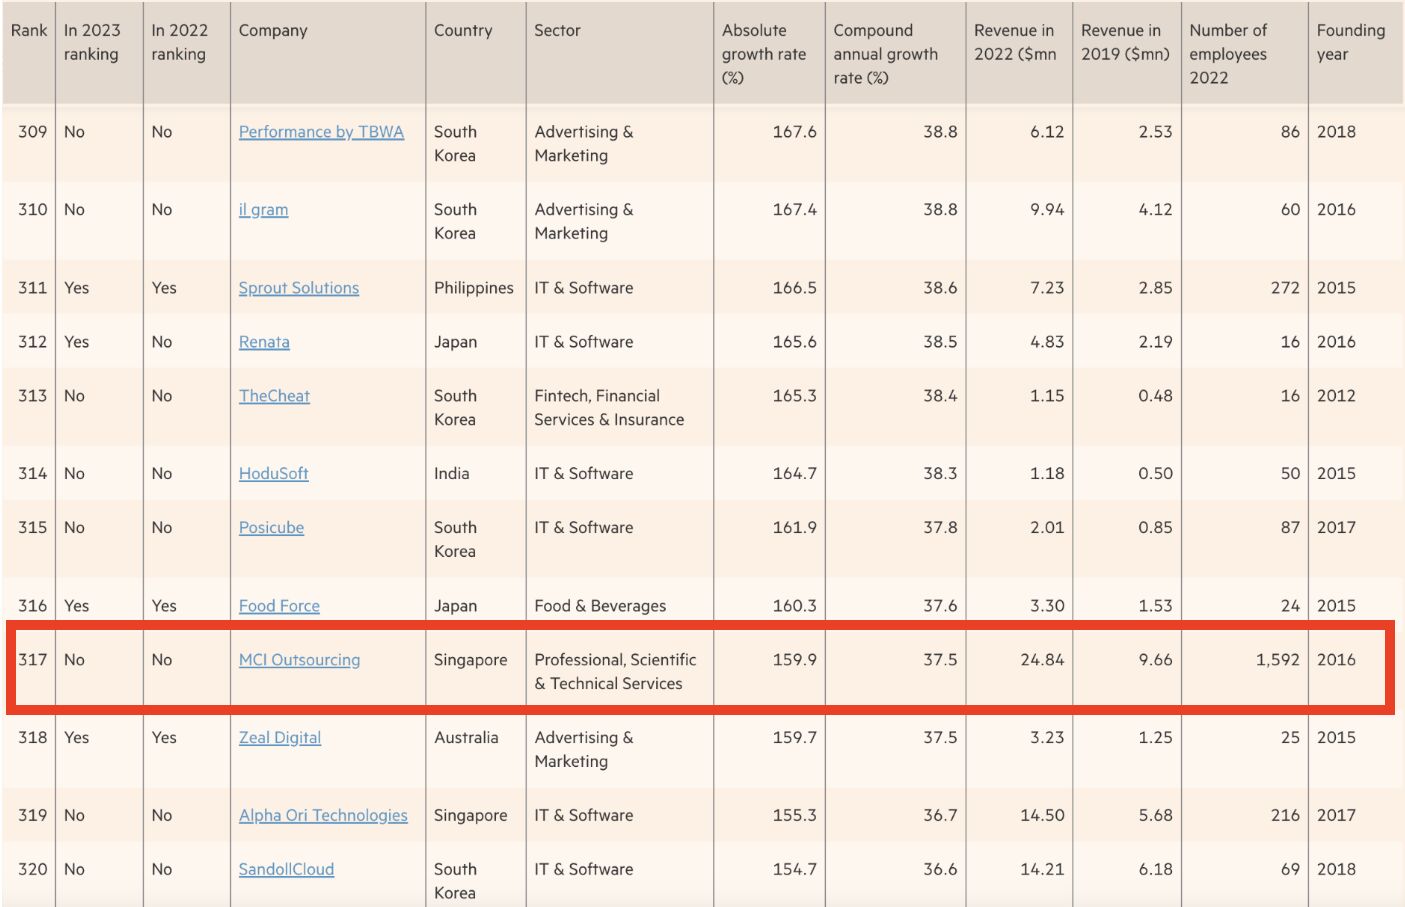1405x907 pixels.
Task: Click the Compound annual growth rate header
Action: coord(886,54)
